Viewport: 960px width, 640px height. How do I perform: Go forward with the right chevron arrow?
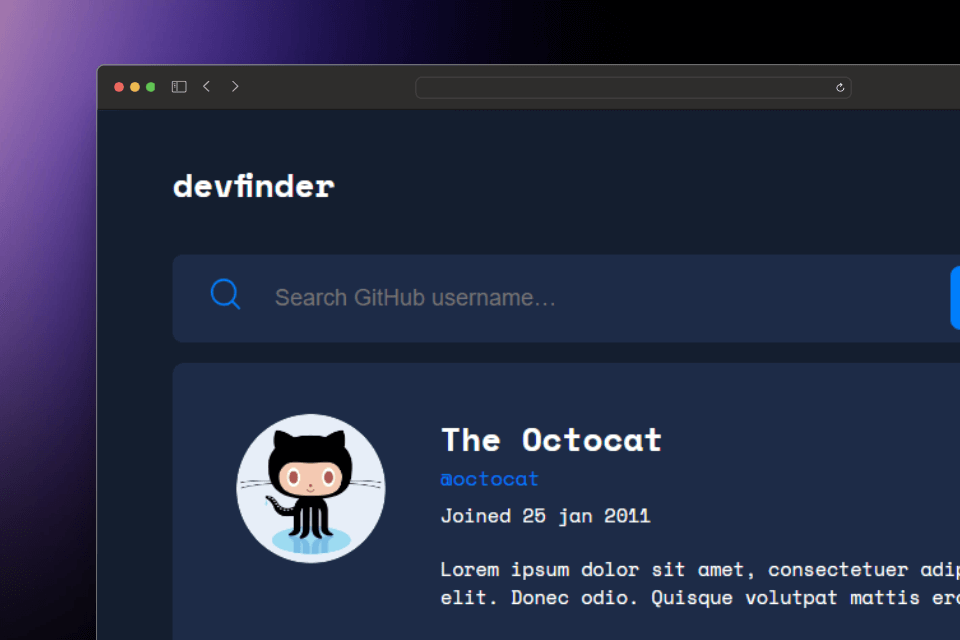tap(235, 87)
